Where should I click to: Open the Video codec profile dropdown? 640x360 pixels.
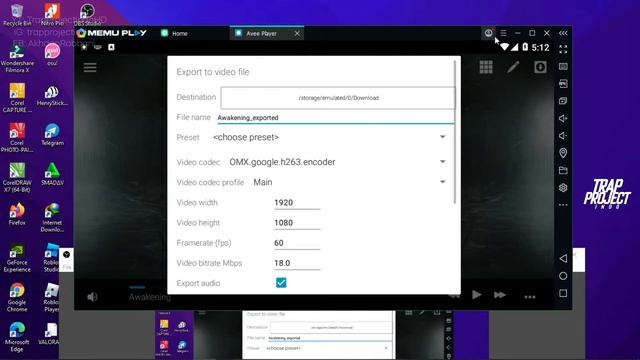349,182
